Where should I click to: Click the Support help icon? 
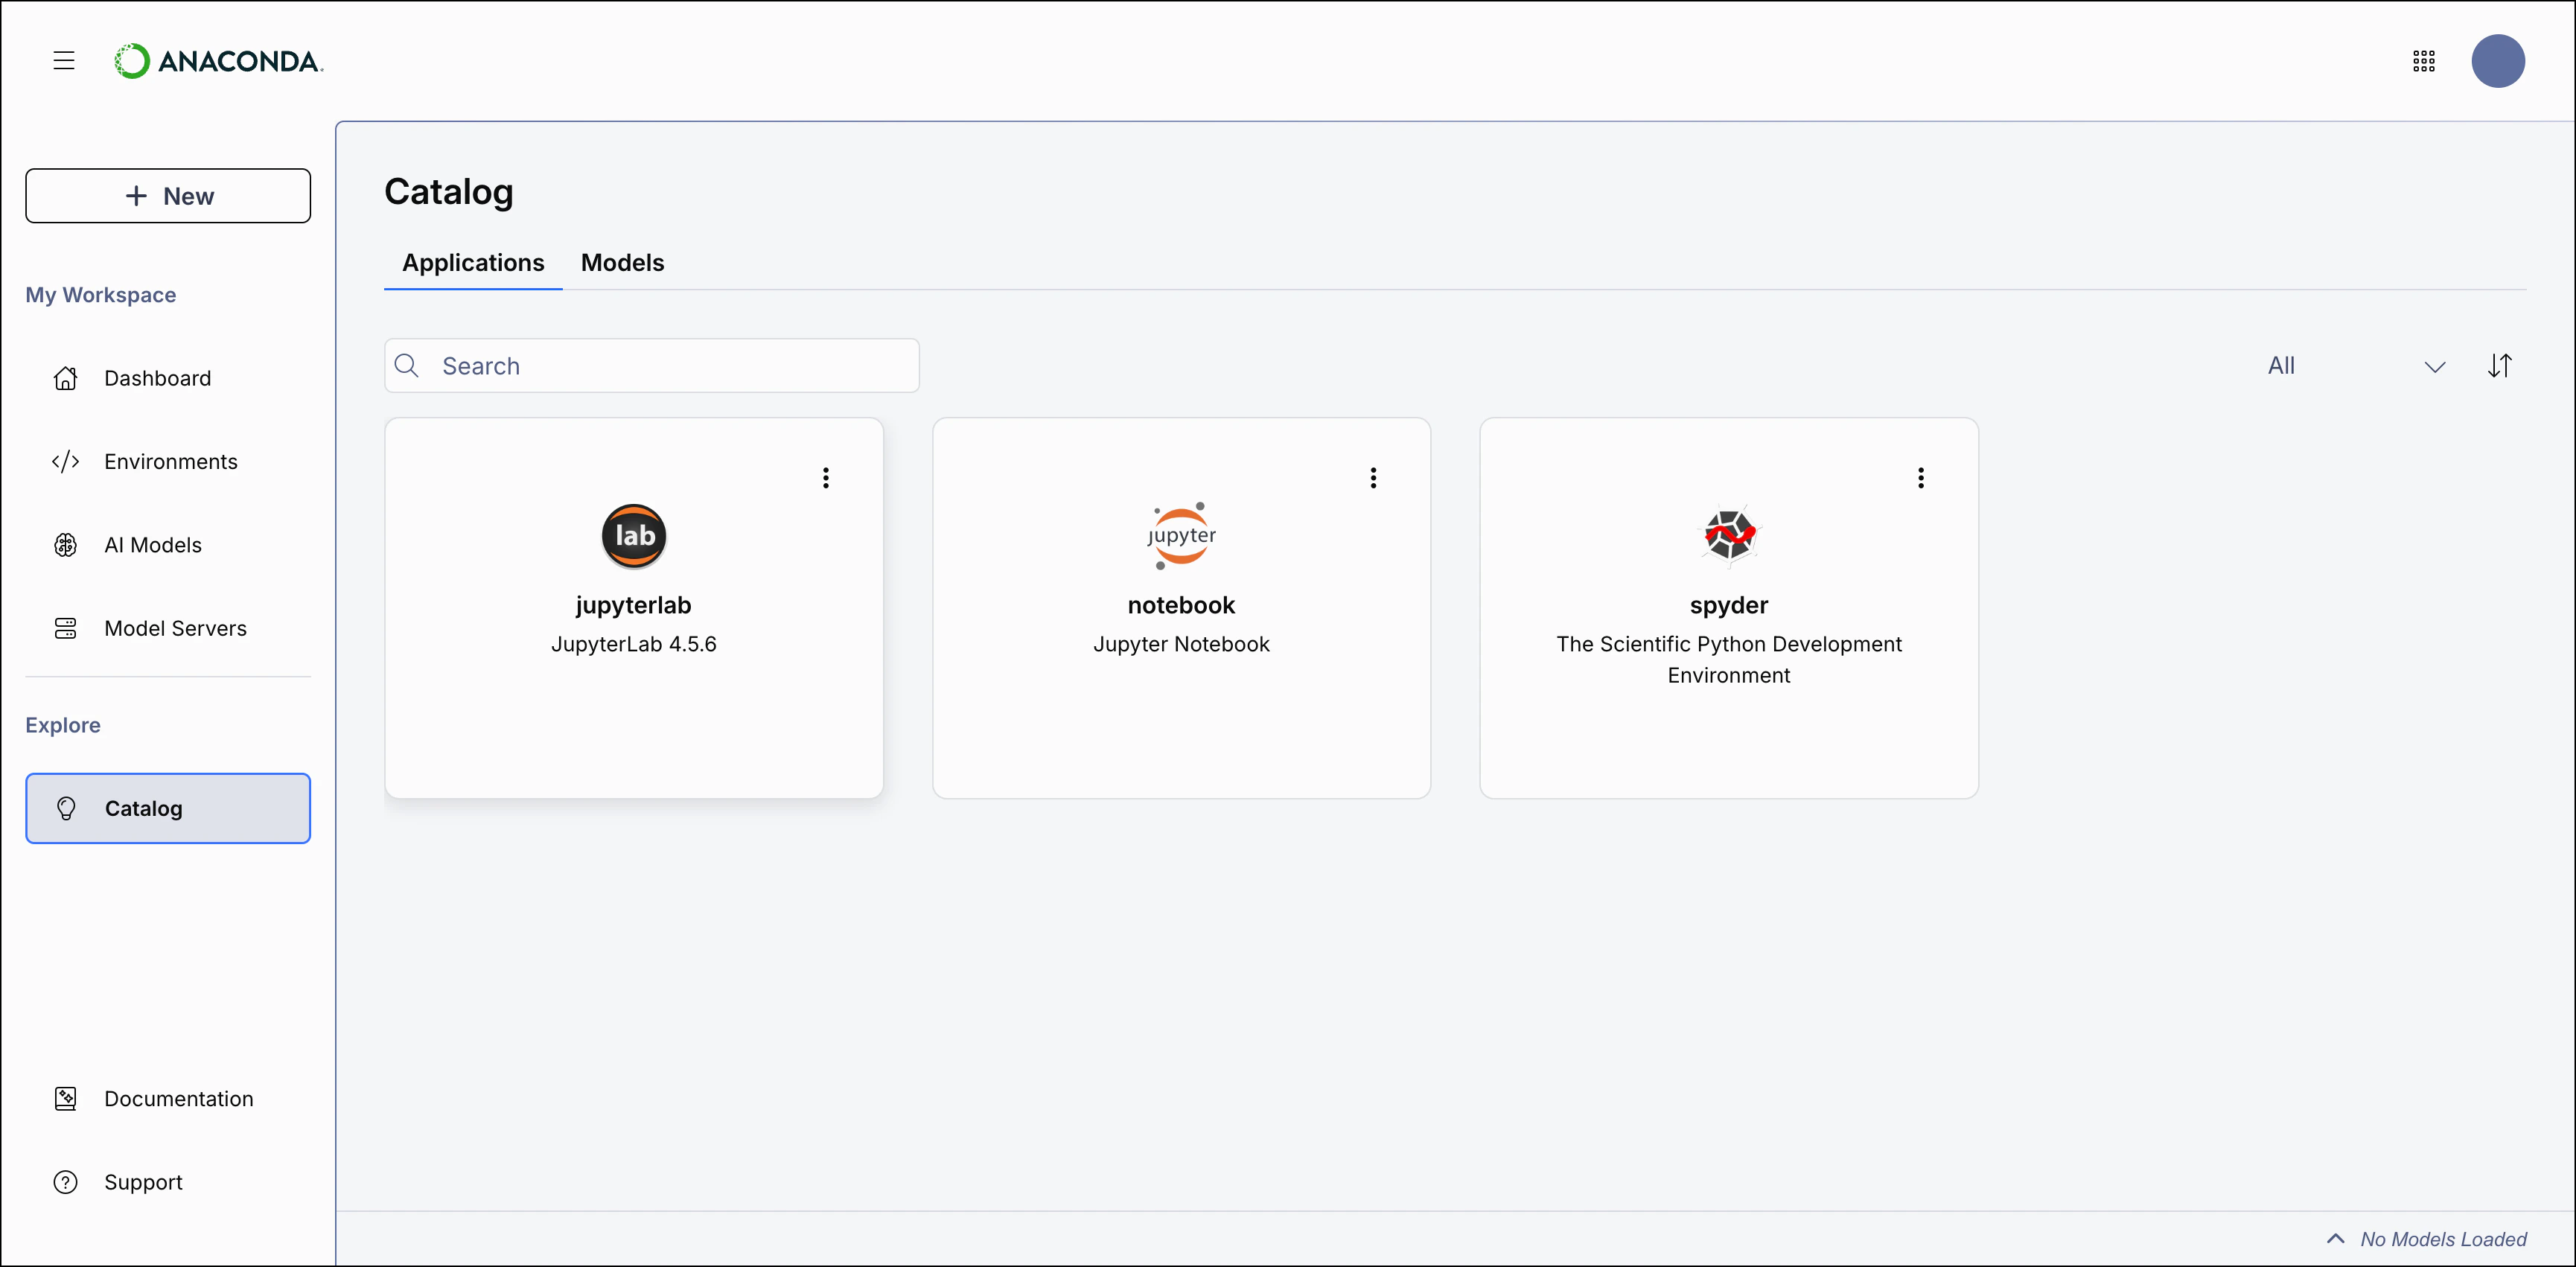pos(65,1181)
